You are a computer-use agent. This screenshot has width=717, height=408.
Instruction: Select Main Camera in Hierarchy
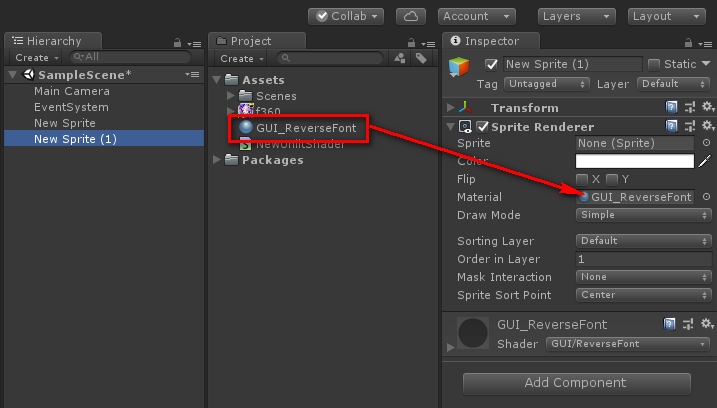72,91
